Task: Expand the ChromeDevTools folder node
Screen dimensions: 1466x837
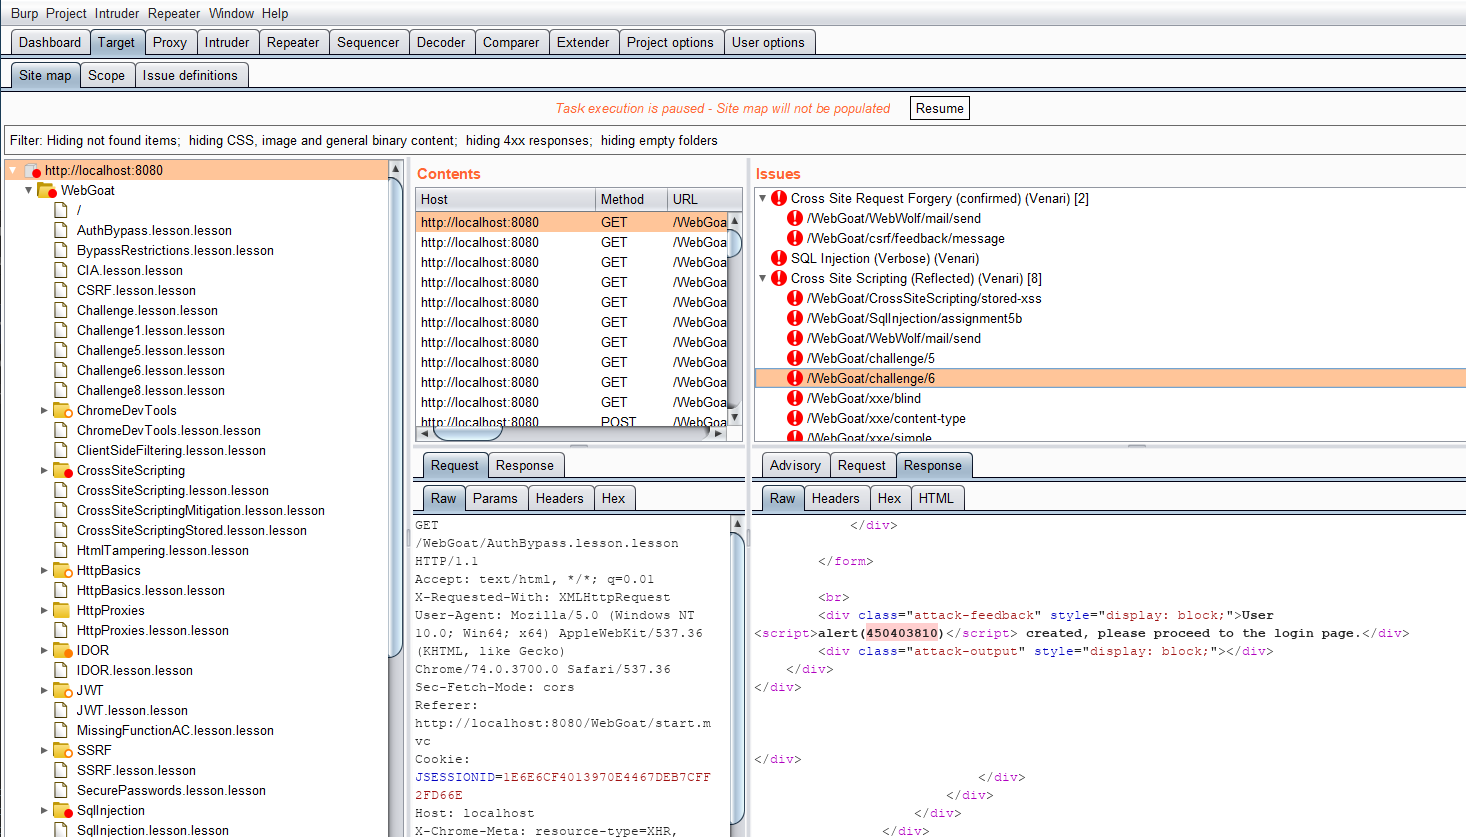Action: point(44,410)
